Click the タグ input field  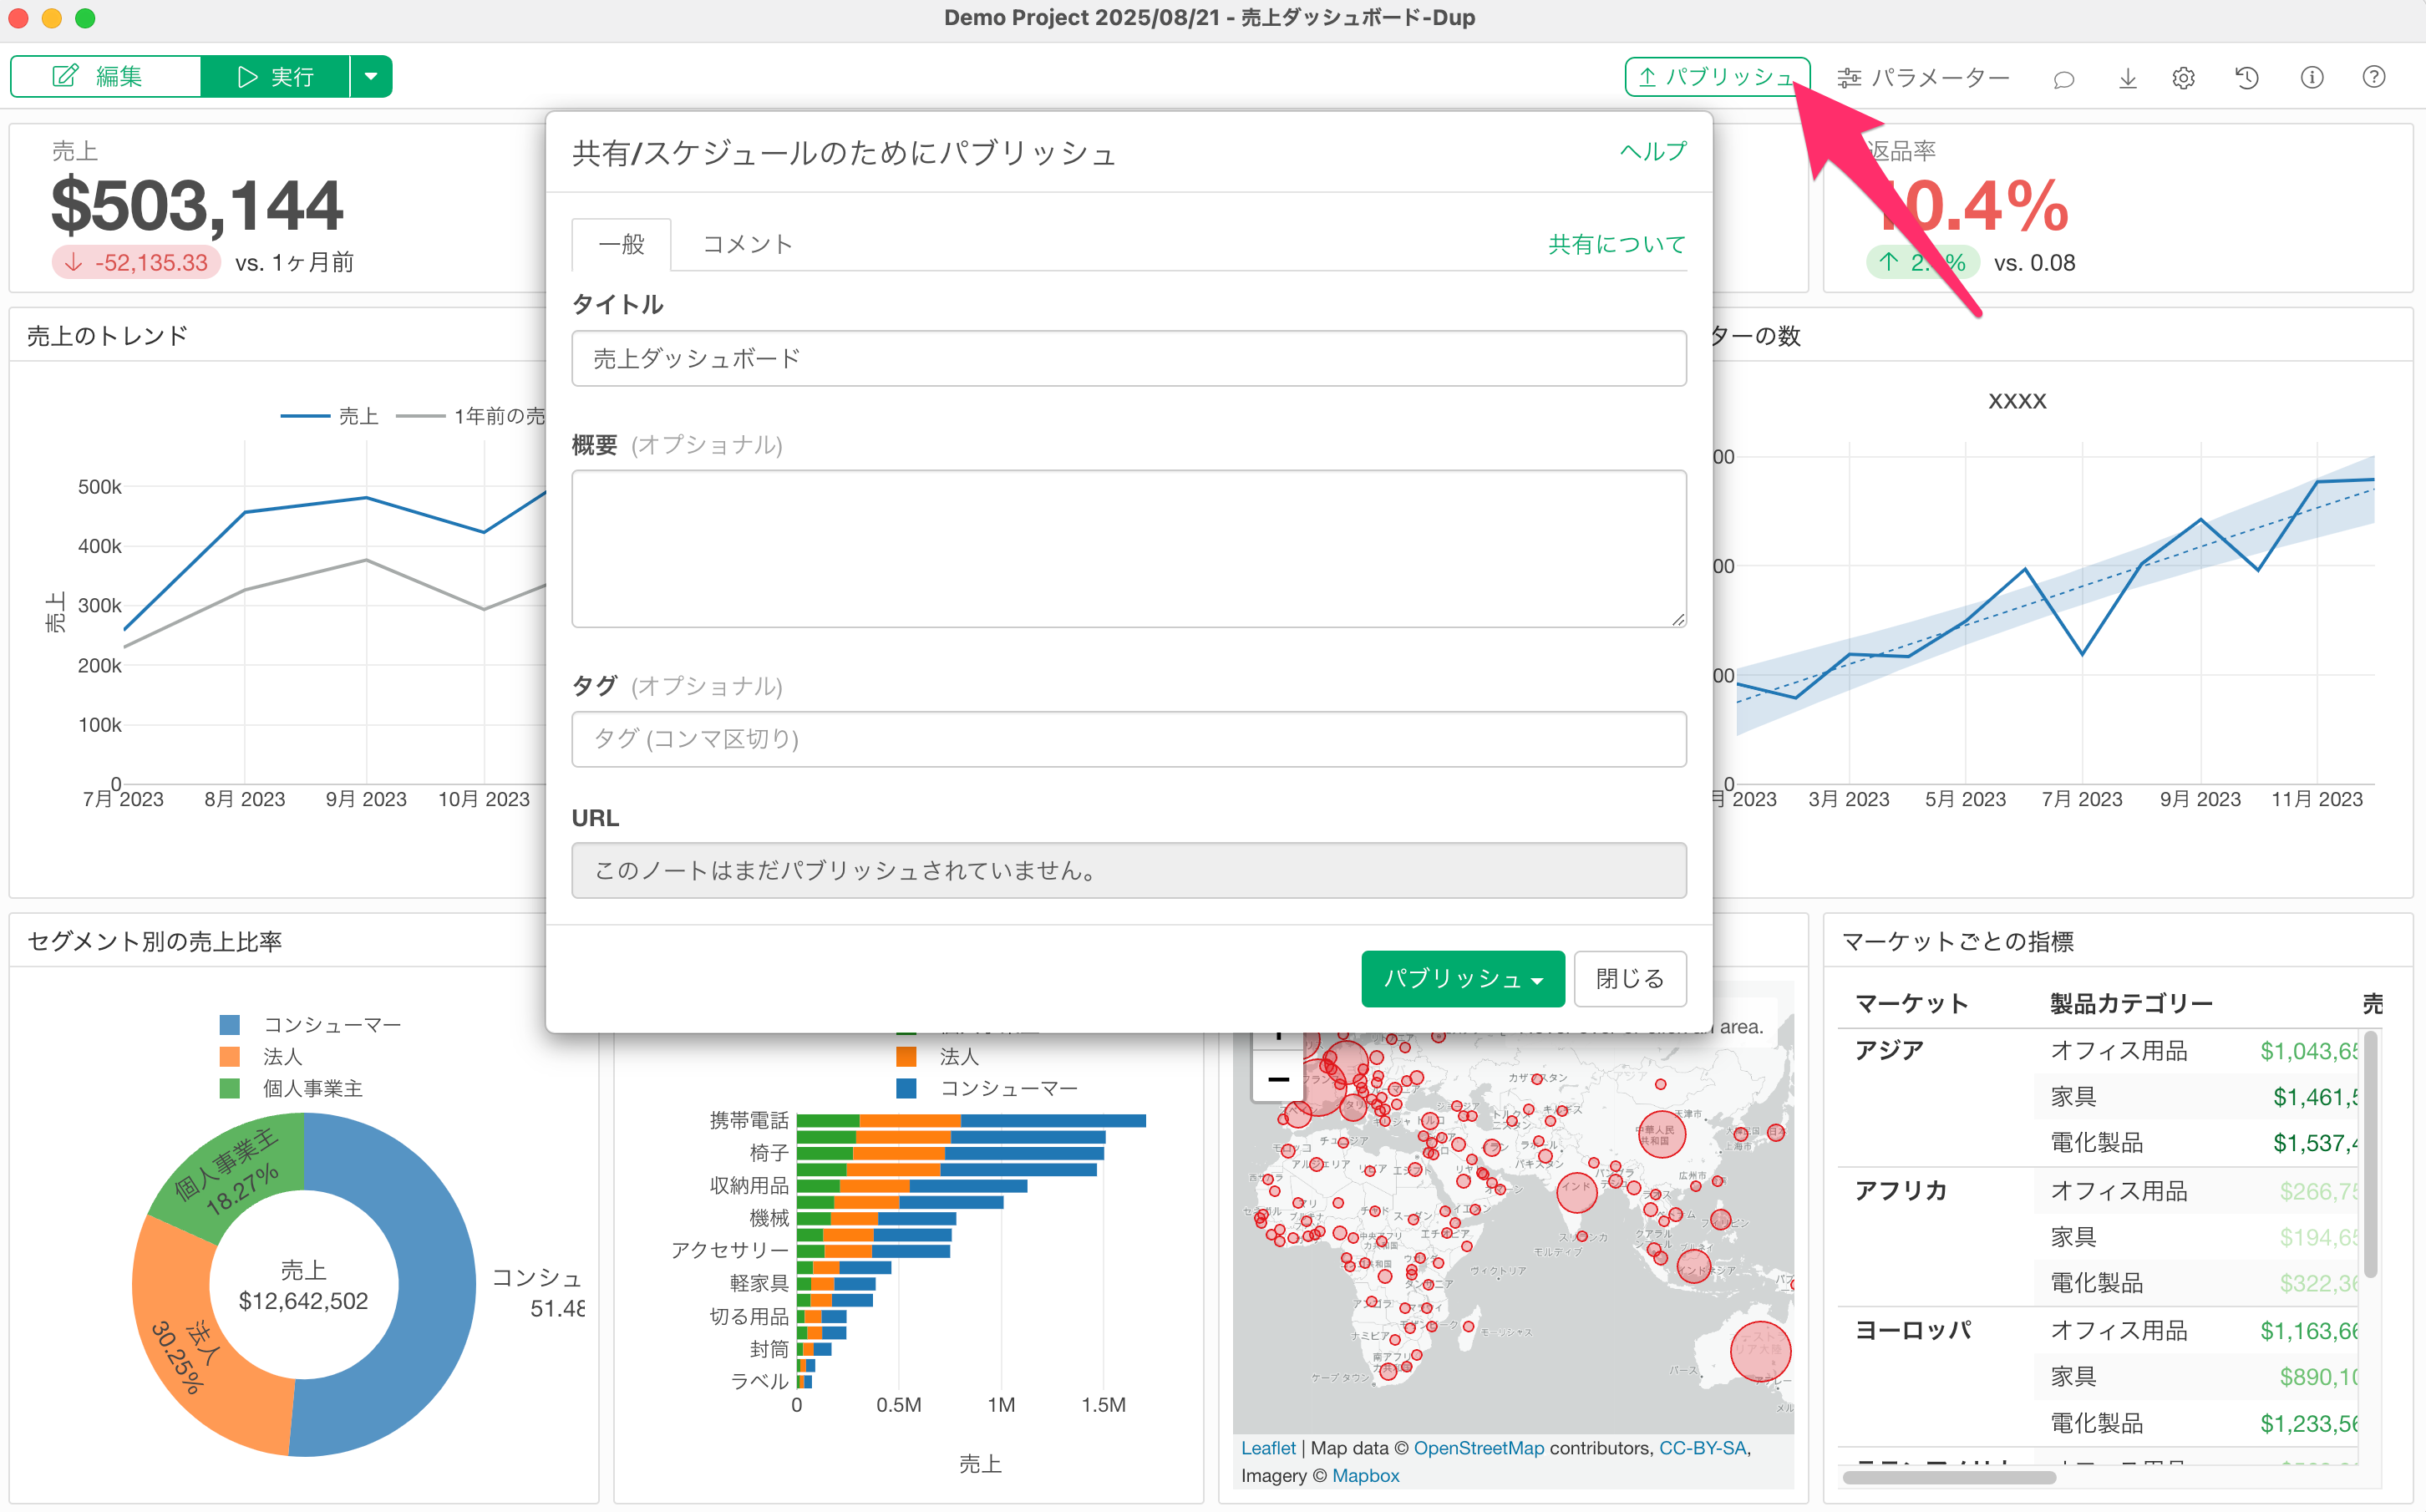click(1128, 739)
